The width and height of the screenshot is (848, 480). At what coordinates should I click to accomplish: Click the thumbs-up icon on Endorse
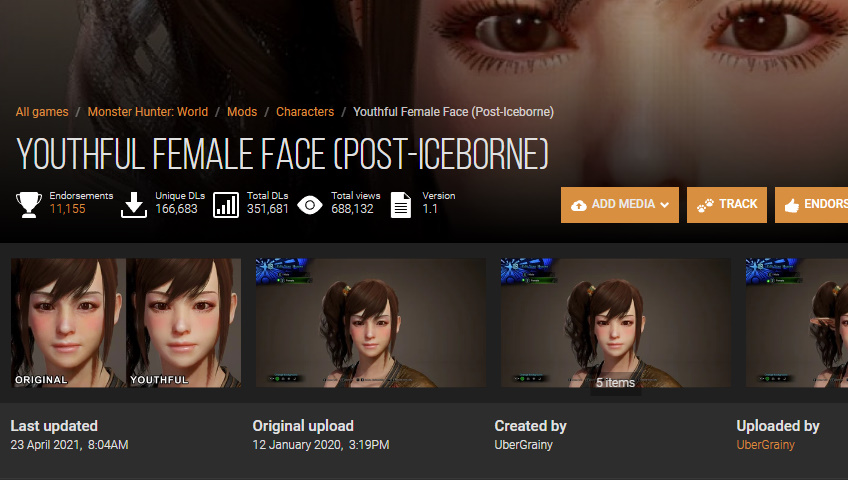[x=792, y=205]
